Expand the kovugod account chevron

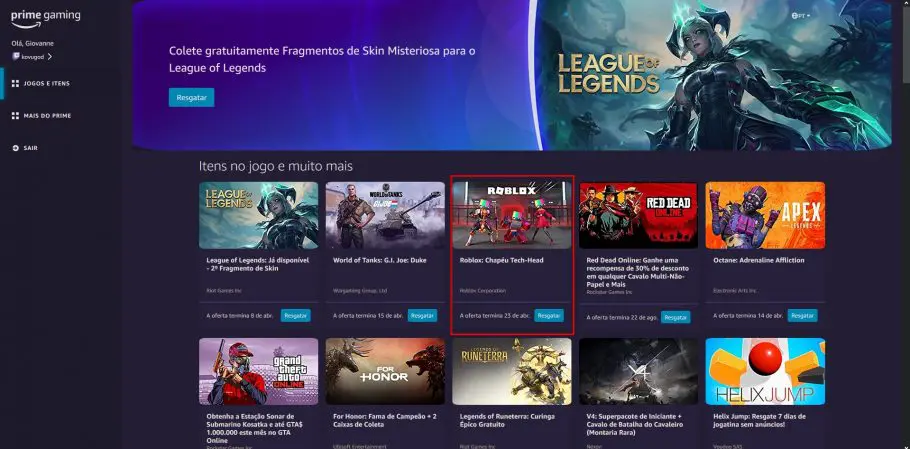point(50,57)
